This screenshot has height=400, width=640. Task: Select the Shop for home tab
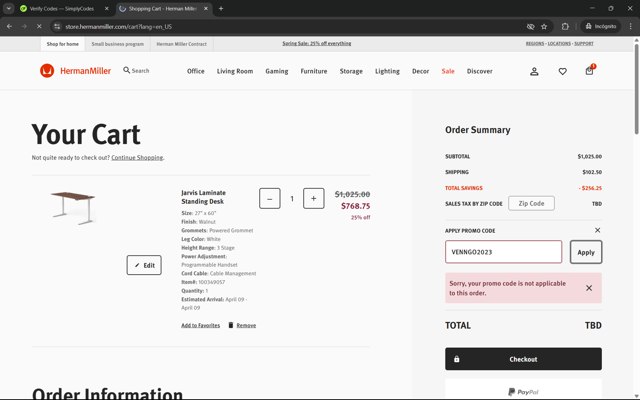coord(62,44)
